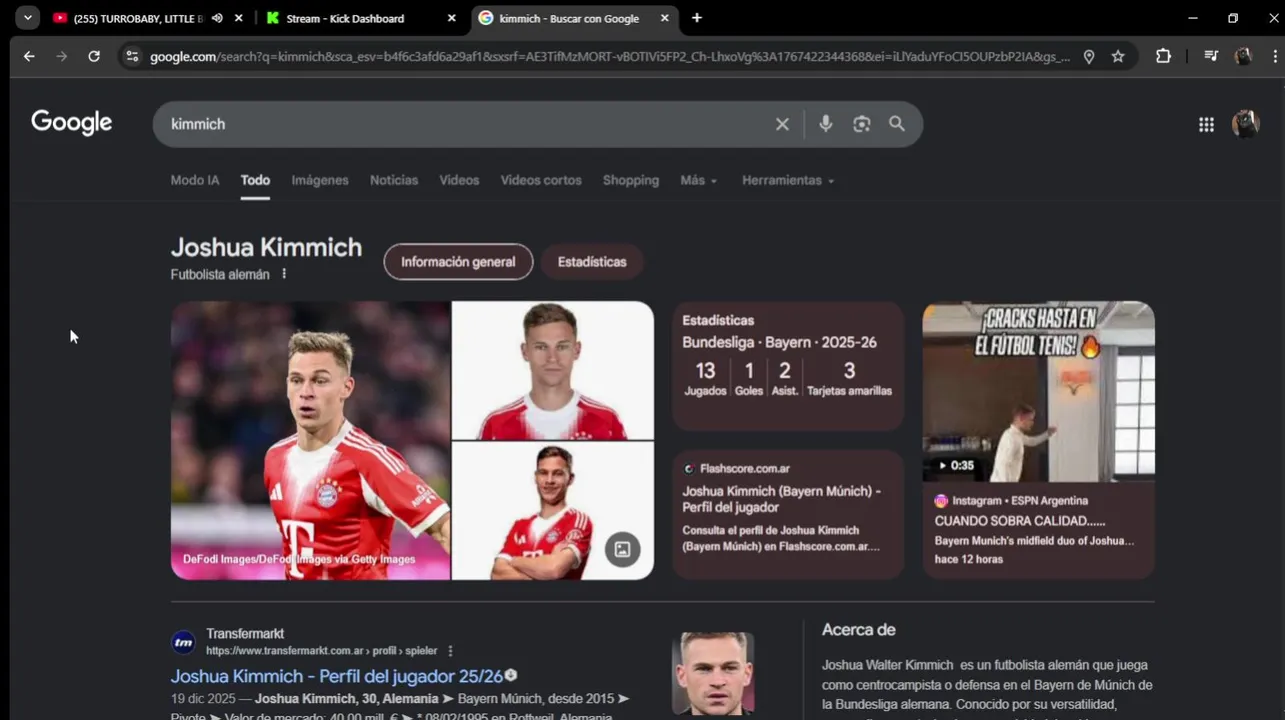
Task: Open Transfermarkt result thumbnail image
Action: (x=713, y=673)
